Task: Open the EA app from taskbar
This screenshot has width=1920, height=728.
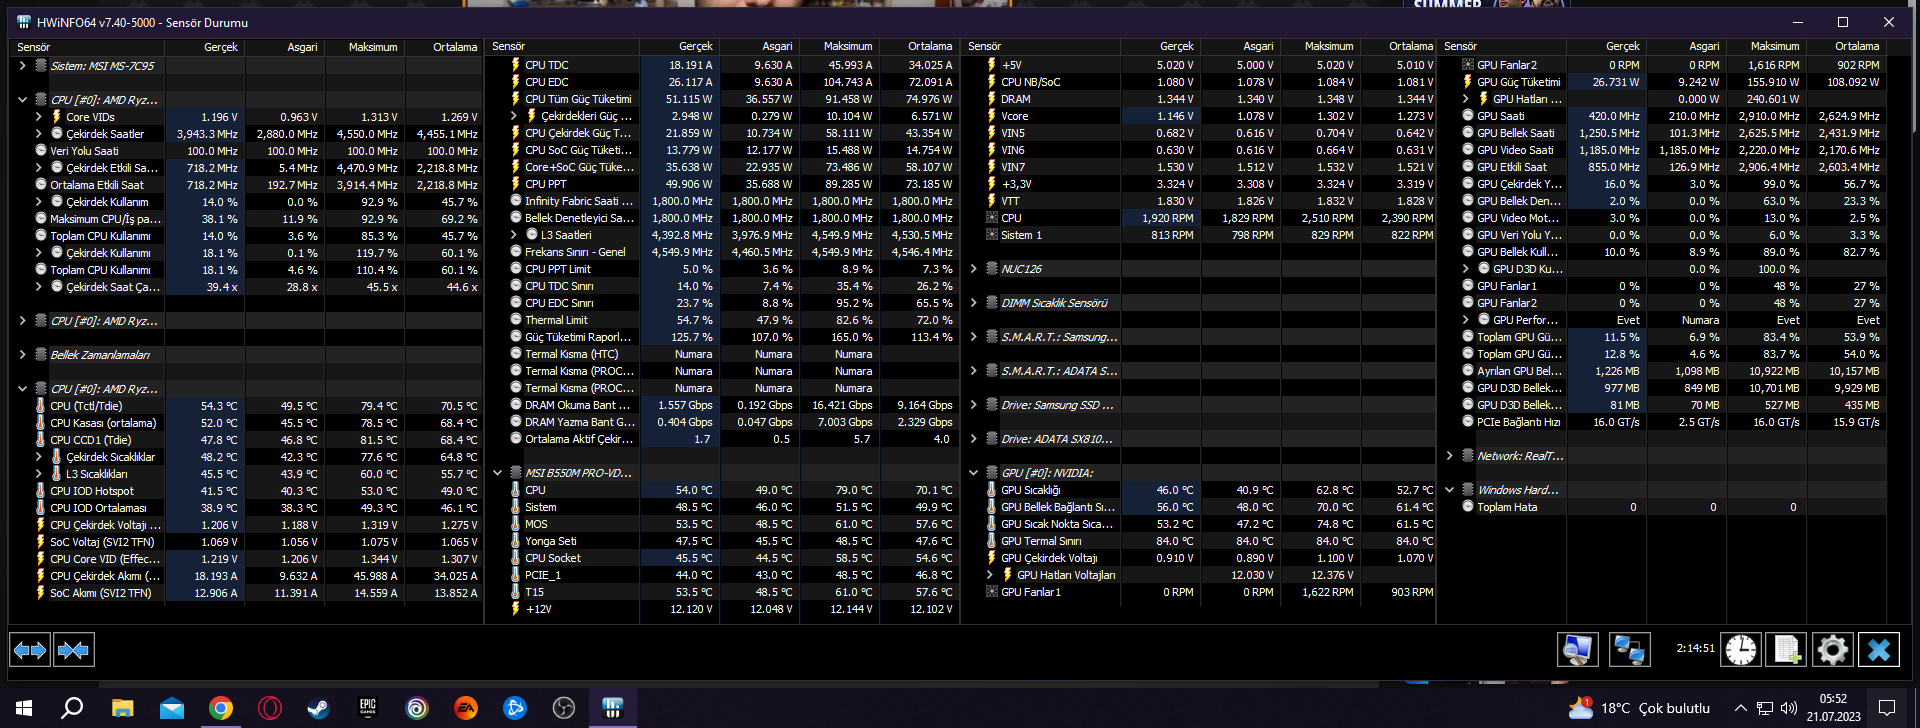Action: [466, 708]
